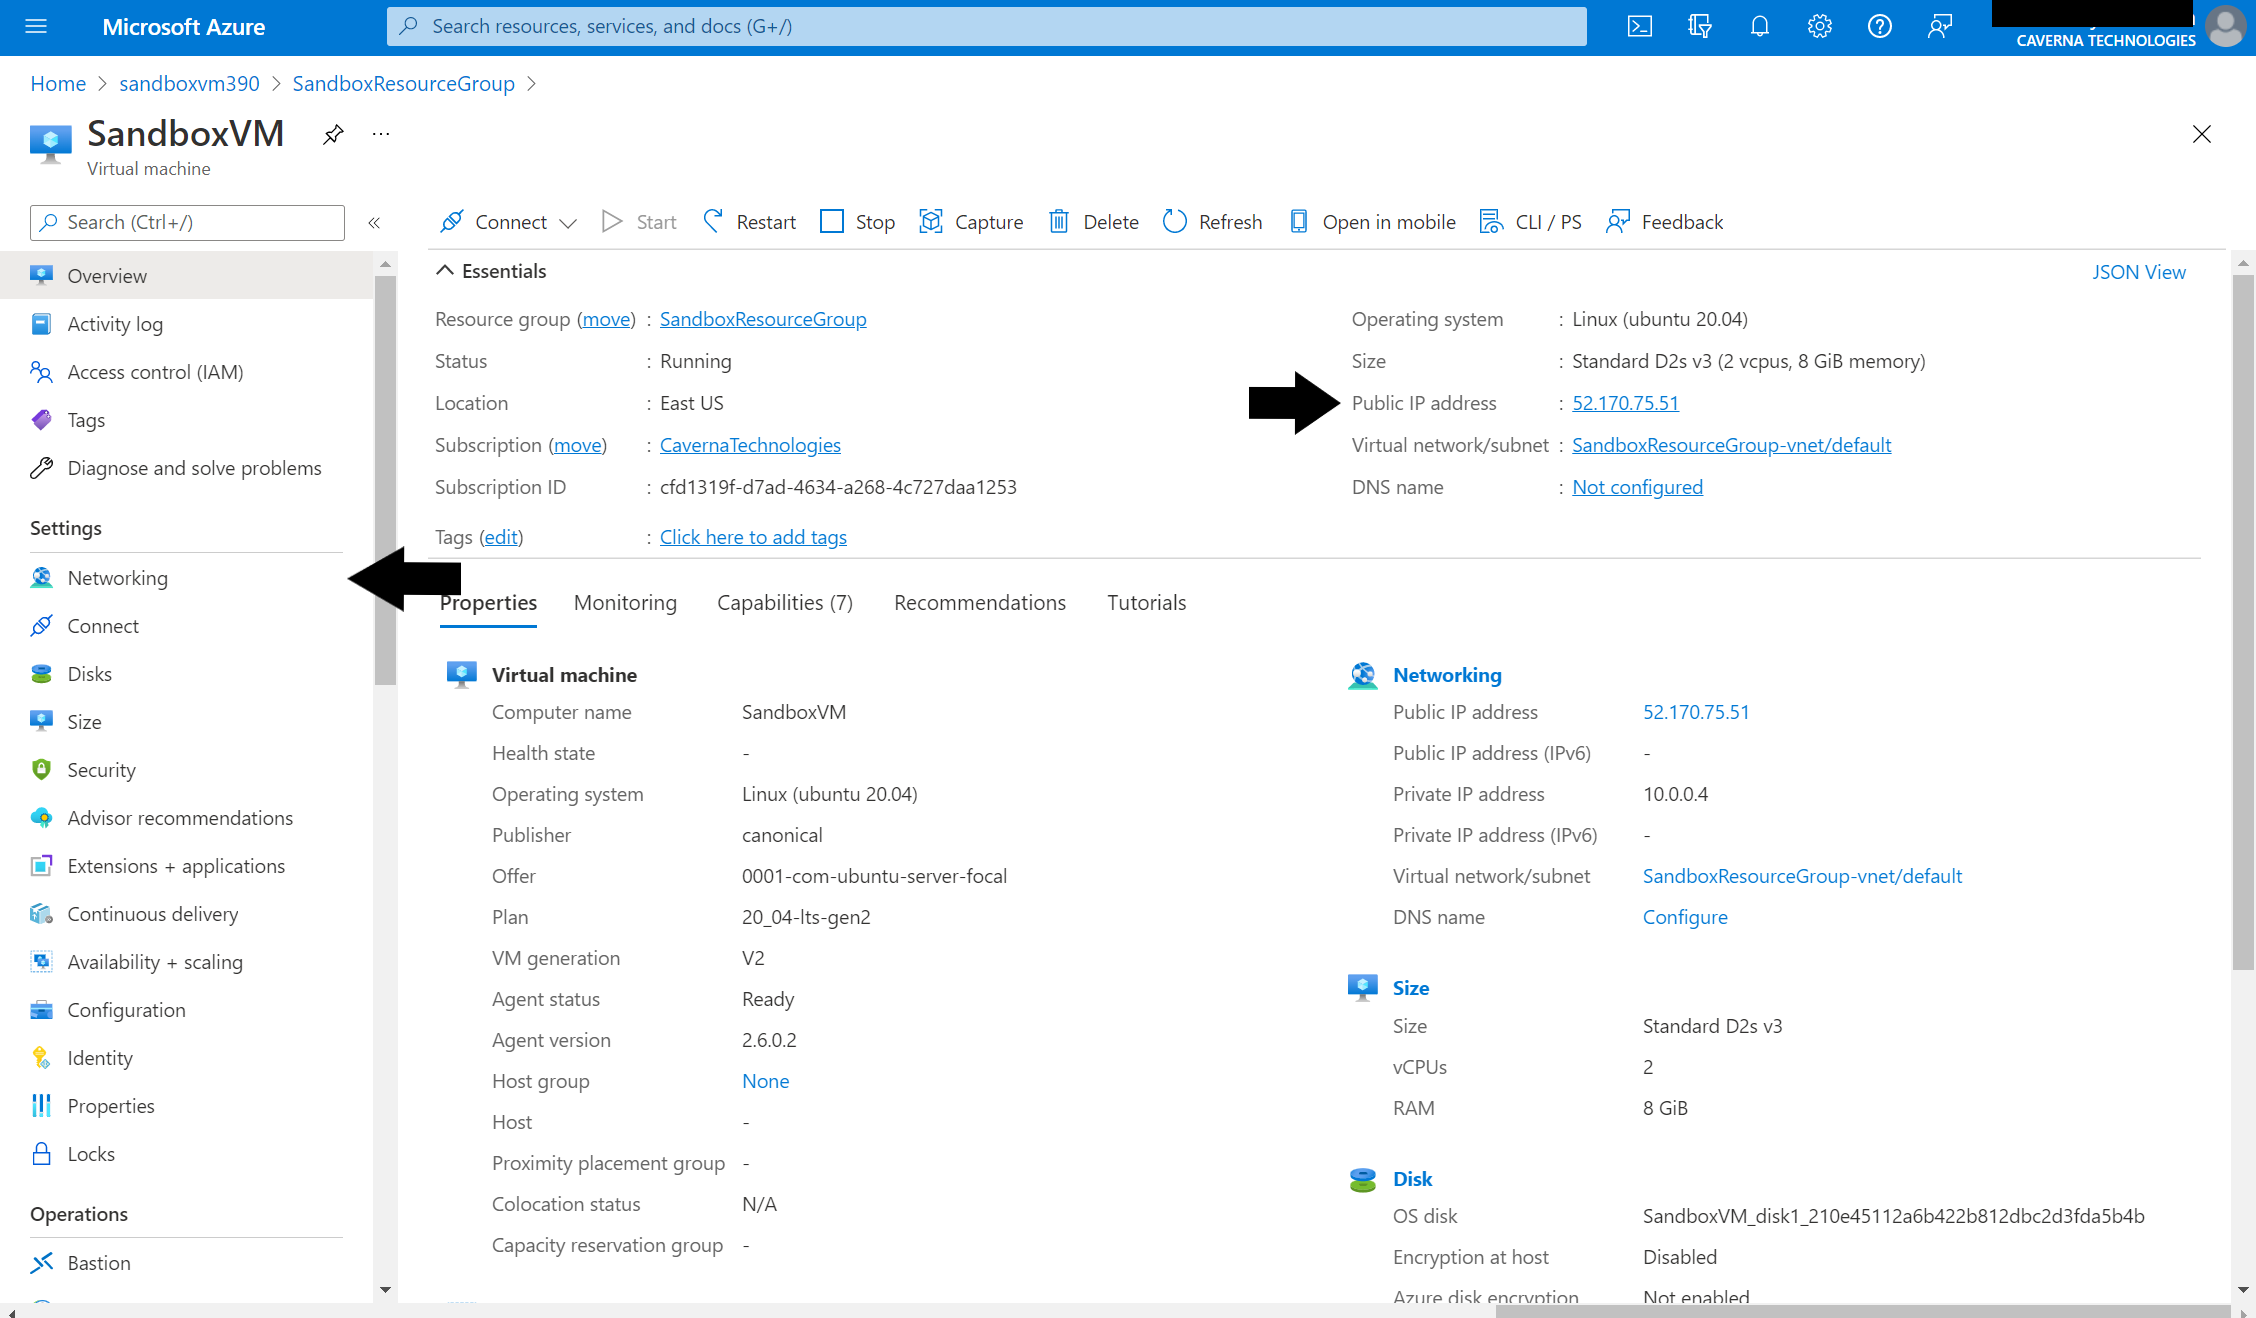The image size is (2256, 1318).
Task: Click the sidebar scroll down arrow
Action: (x=385, y=1290)
